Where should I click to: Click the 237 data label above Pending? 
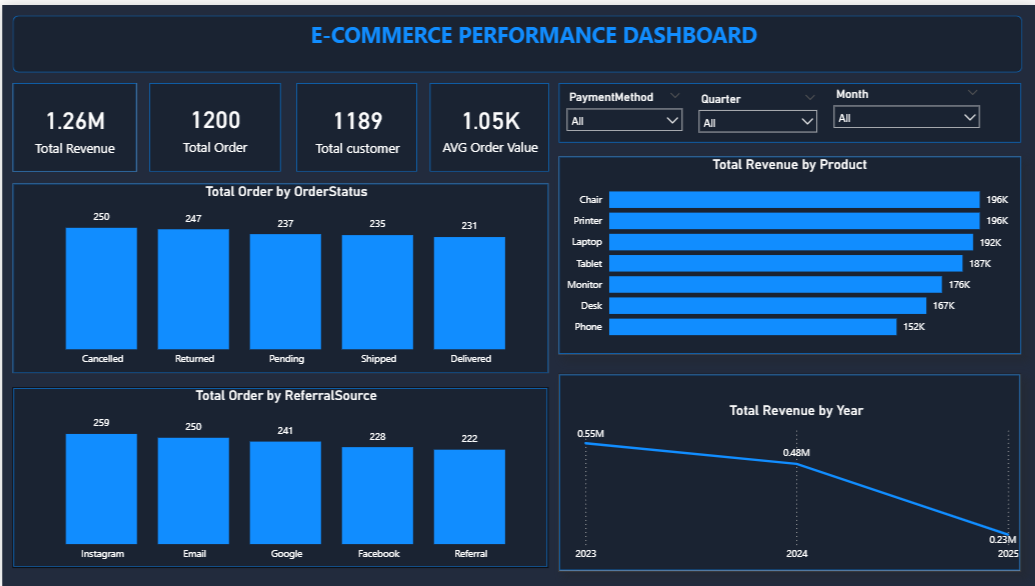coord(285,224)
